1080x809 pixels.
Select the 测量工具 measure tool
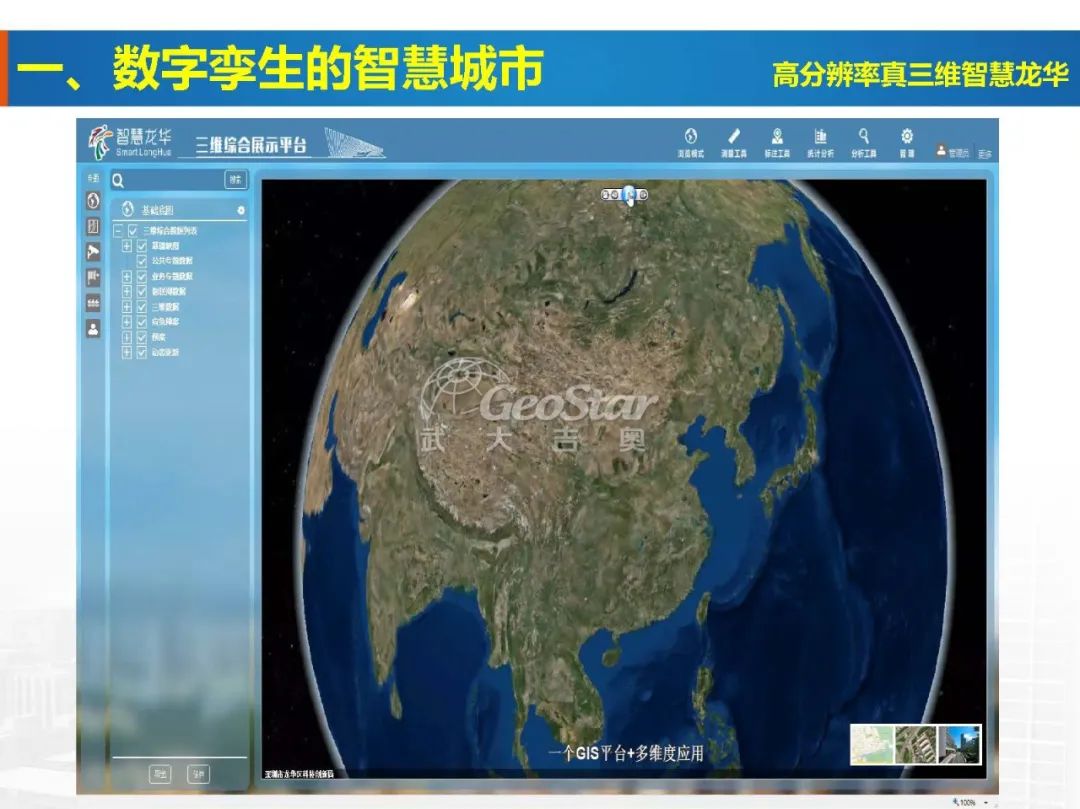[735, 140]
